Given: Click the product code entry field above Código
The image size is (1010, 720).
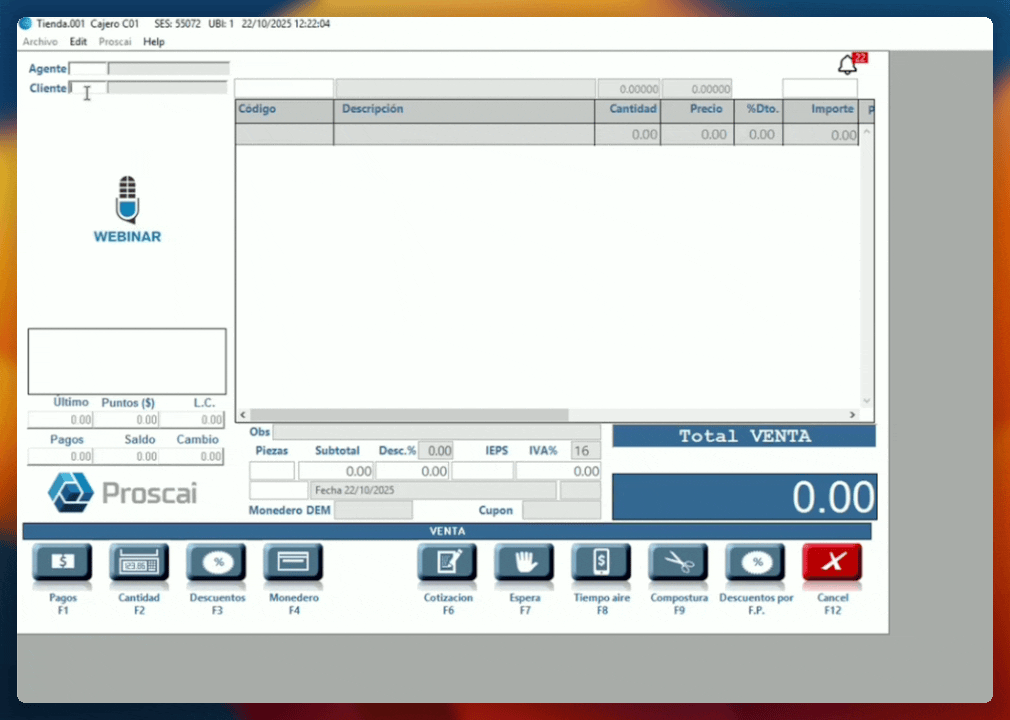Looking at the screenshot, I should pyautogui.click(x=284, y=88).
